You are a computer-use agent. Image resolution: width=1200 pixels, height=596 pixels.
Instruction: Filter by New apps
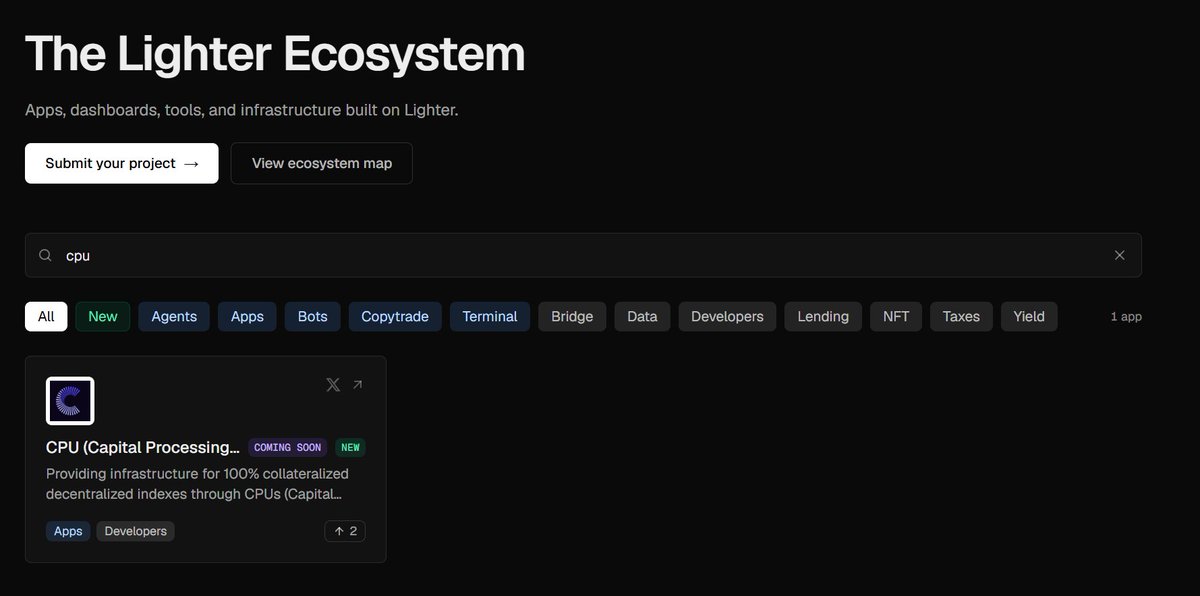(x=103, y=316)
